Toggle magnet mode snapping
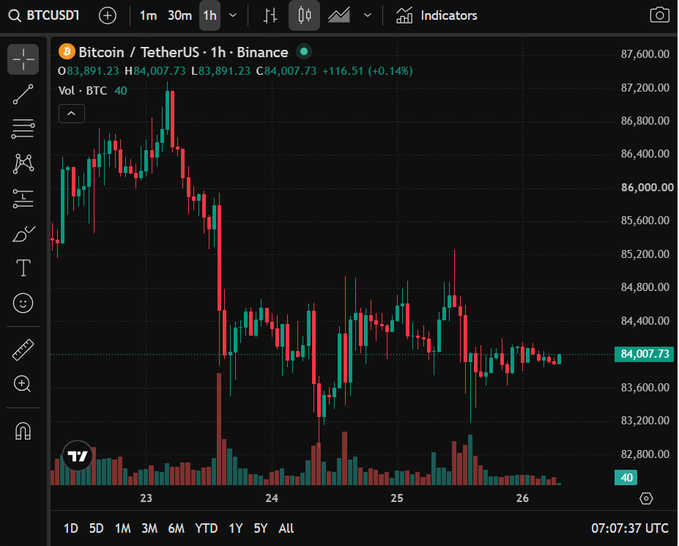Screen dimensions: 679x546 point(23,431)
